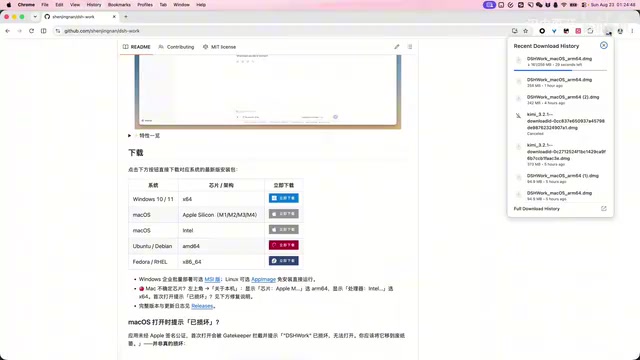Viewport: 640px width, 360px height.
Task: Click the black circle extension icon
Action: (542, 31)
